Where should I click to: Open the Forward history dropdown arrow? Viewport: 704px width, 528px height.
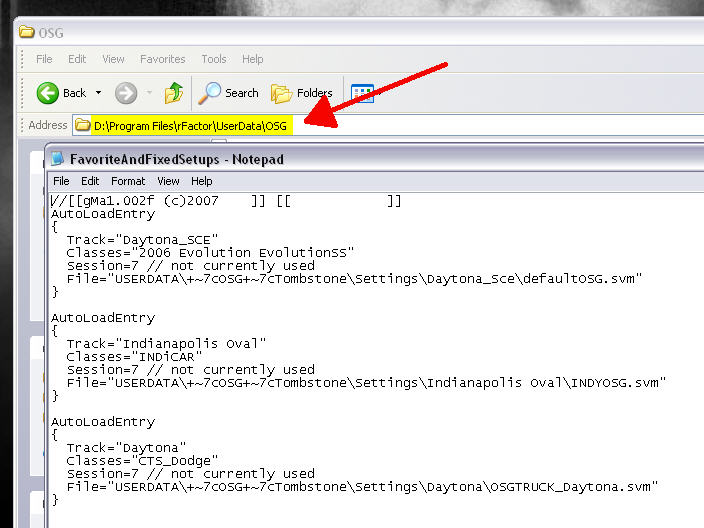[x=149, y=93]
